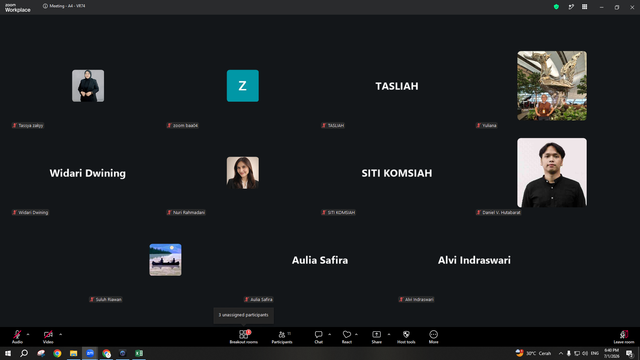Open the weather widget showing 30°C Cerah
The width and height of the screenshot is (640, 360).
533,353
